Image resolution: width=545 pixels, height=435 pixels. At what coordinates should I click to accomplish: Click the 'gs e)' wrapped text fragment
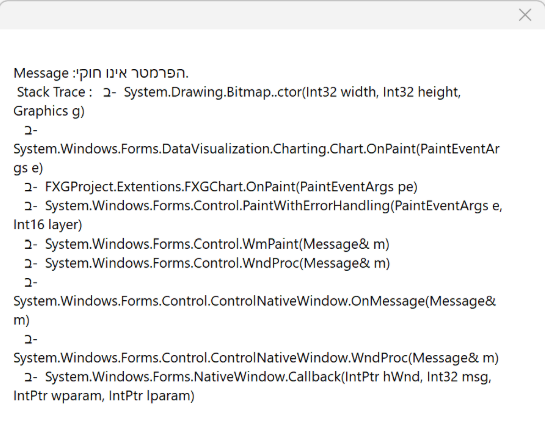pos(28,168)
